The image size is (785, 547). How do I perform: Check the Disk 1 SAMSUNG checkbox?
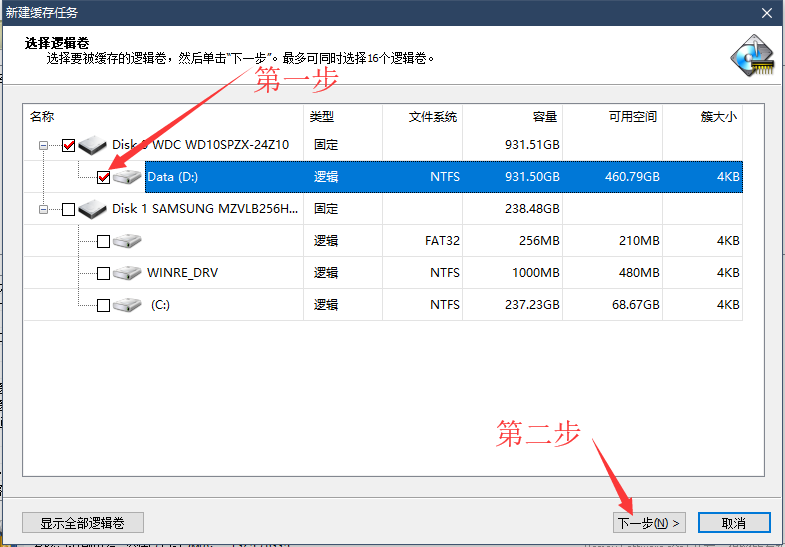coord(69,210)
